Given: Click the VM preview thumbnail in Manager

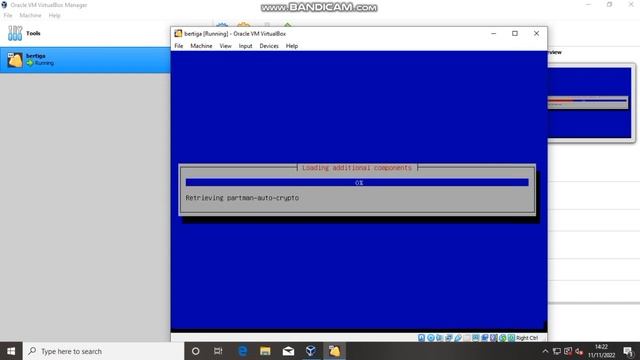Looking at the screenshot, I should (590, 103).
